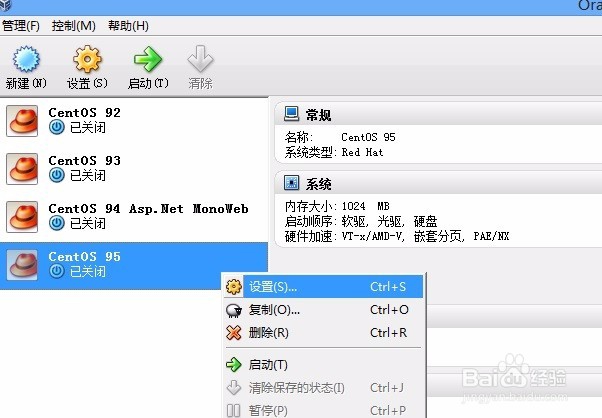Click the power state icon under CentOS 94
The width and height of the screenshot is (602, 418).
(57, 223)
